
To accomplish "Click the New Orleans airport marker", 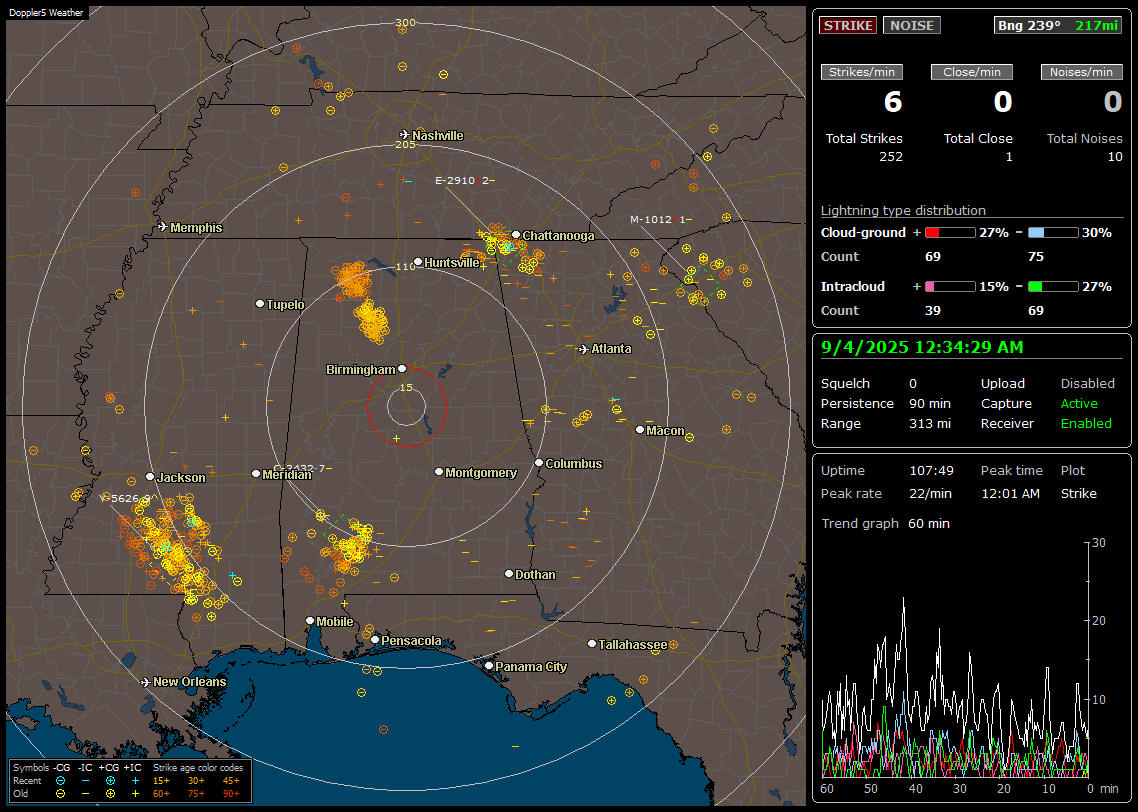I will click(x=145, y=682).
